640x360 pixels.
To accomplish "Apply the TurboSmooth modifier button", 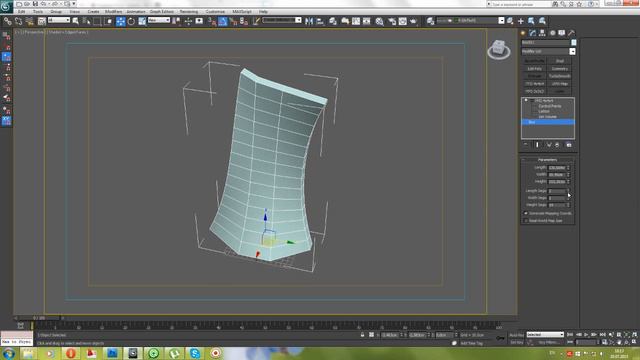I will [x=560, y=76].
